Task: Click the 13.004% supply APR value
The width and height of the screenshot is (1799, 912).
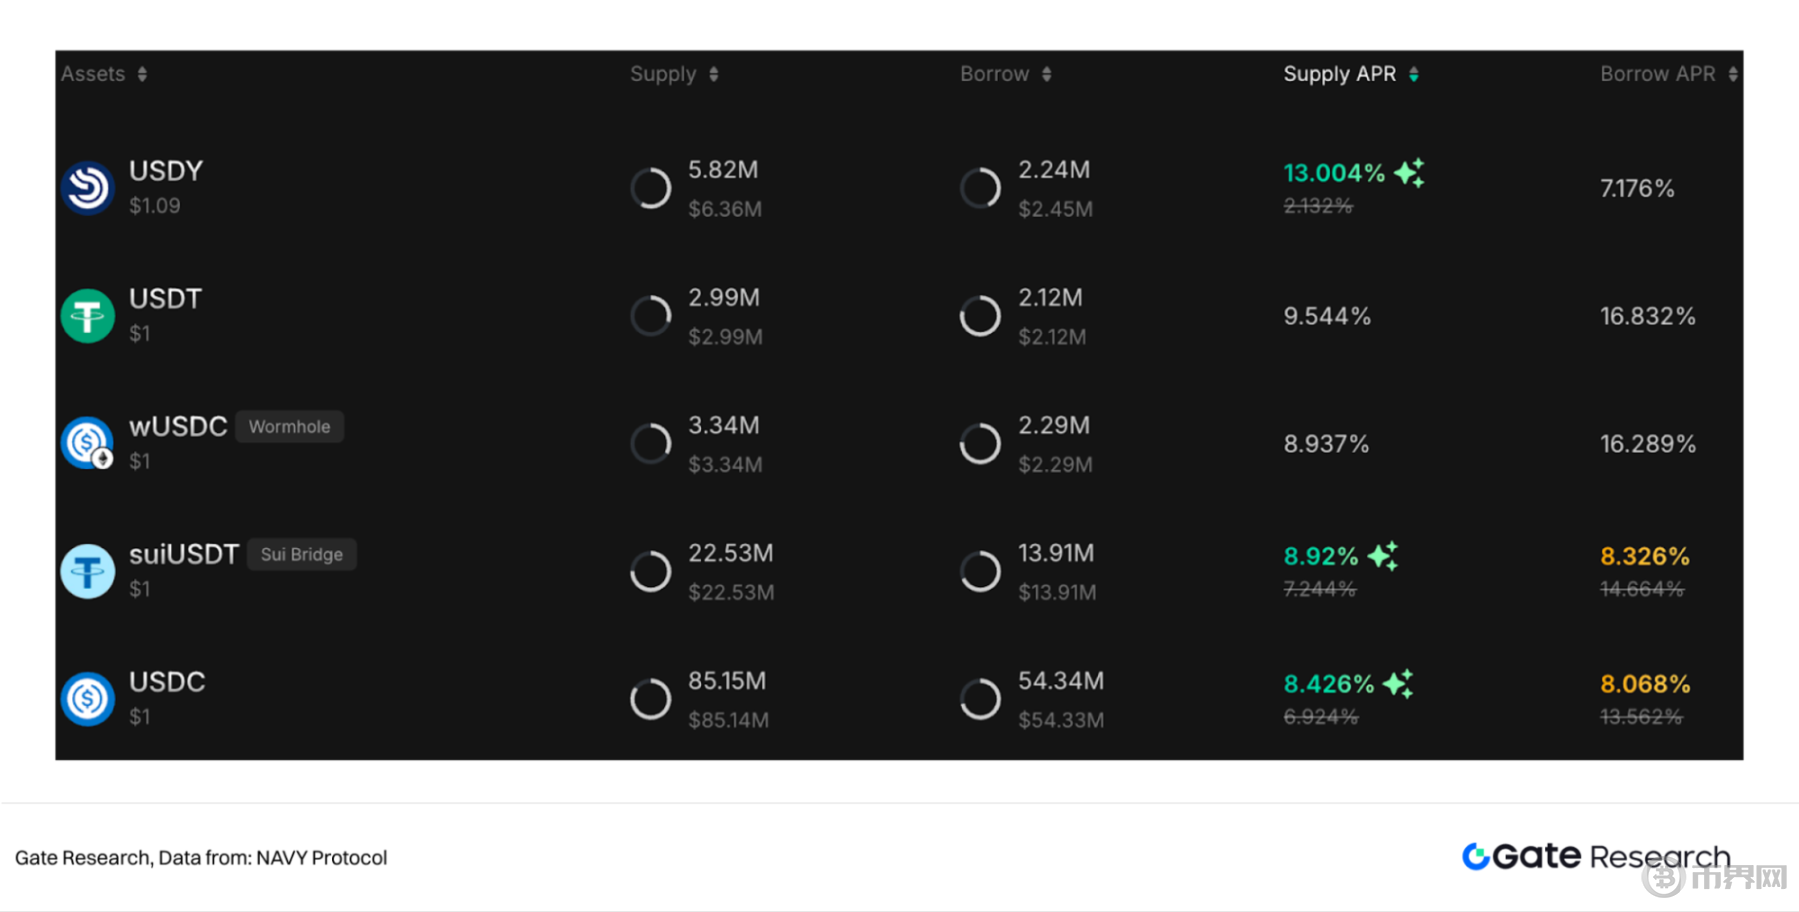Action: click(1334, 173)
